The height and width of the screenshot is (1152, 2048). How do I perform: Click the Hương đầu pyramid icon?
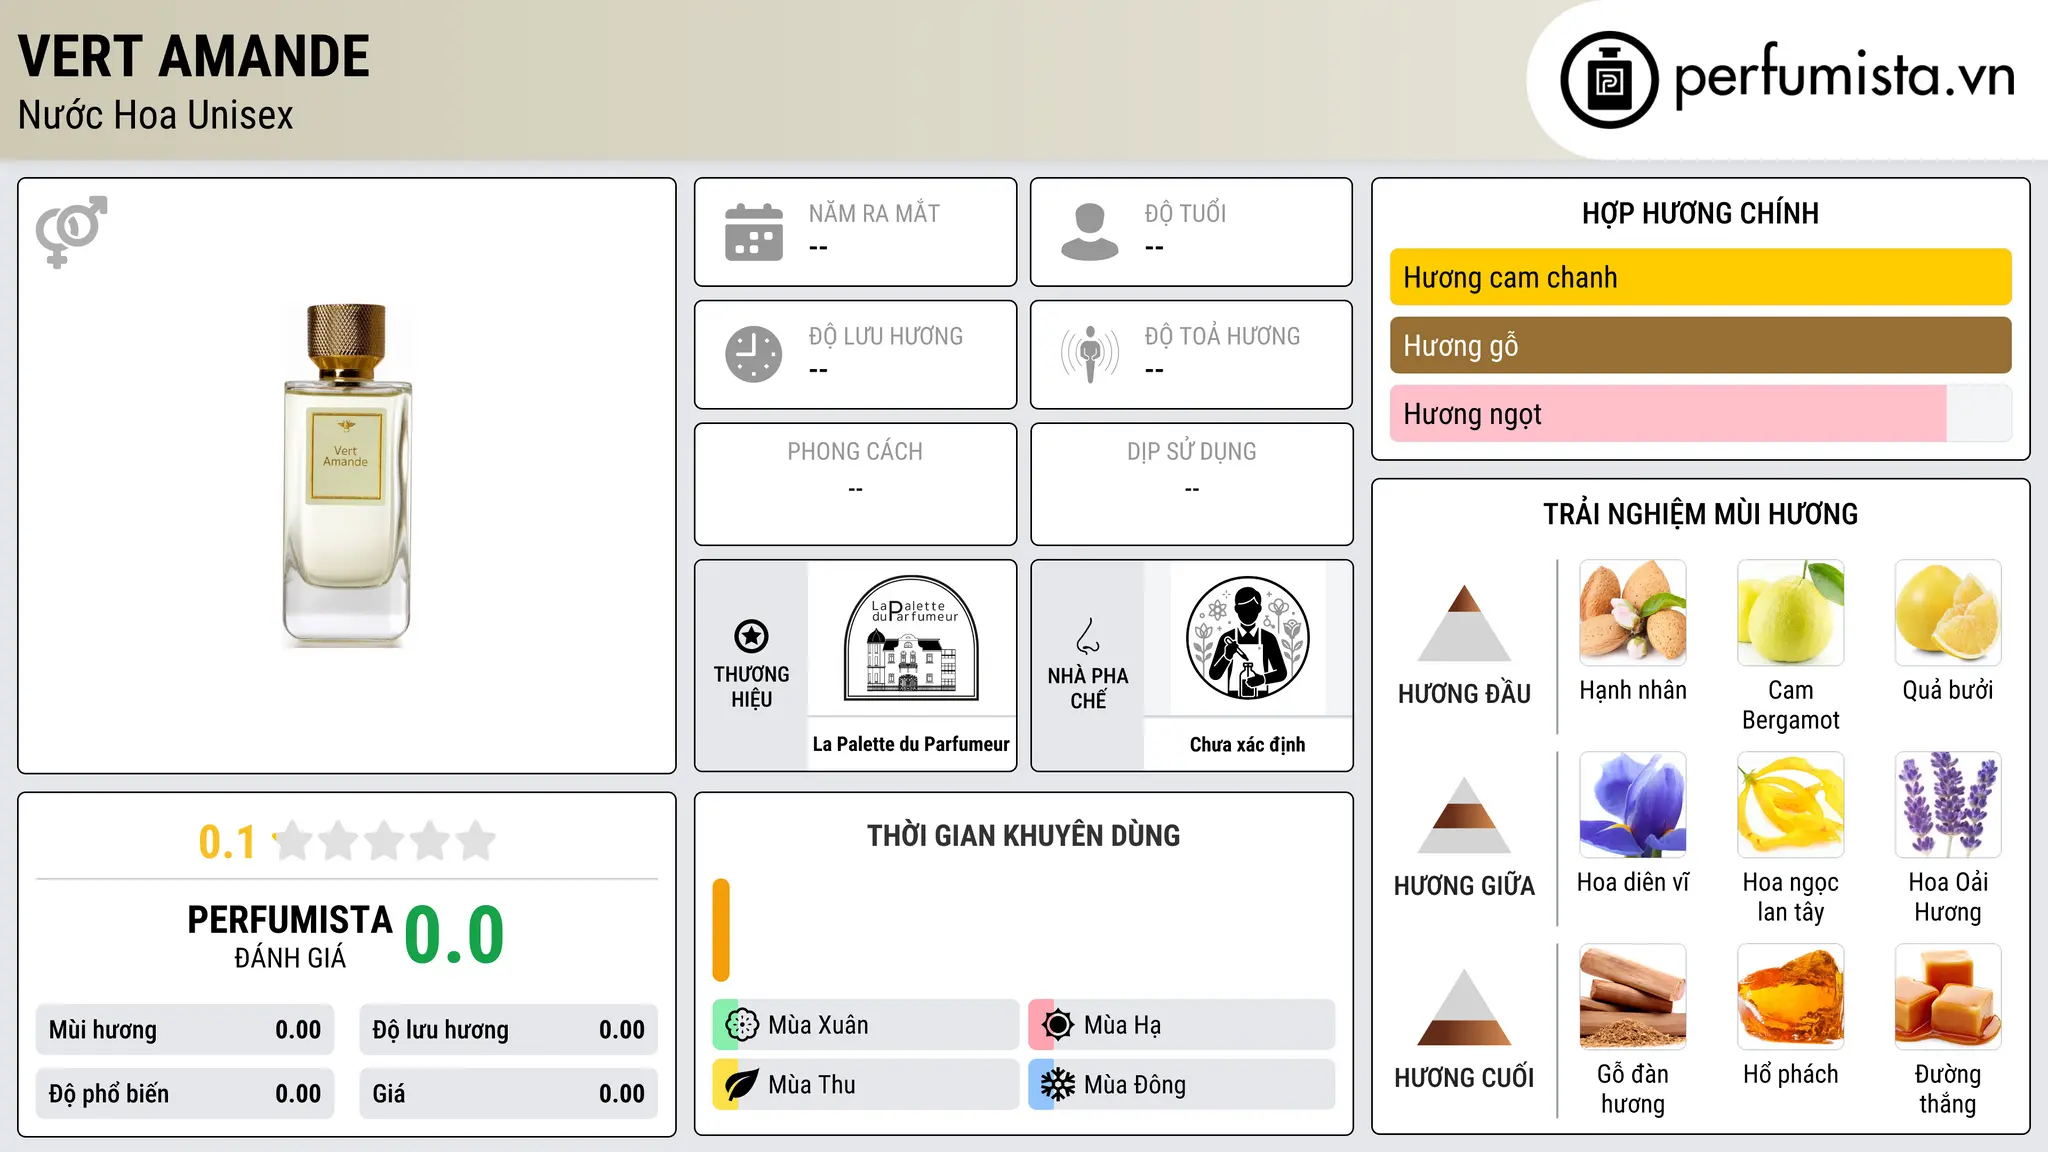1464,623
